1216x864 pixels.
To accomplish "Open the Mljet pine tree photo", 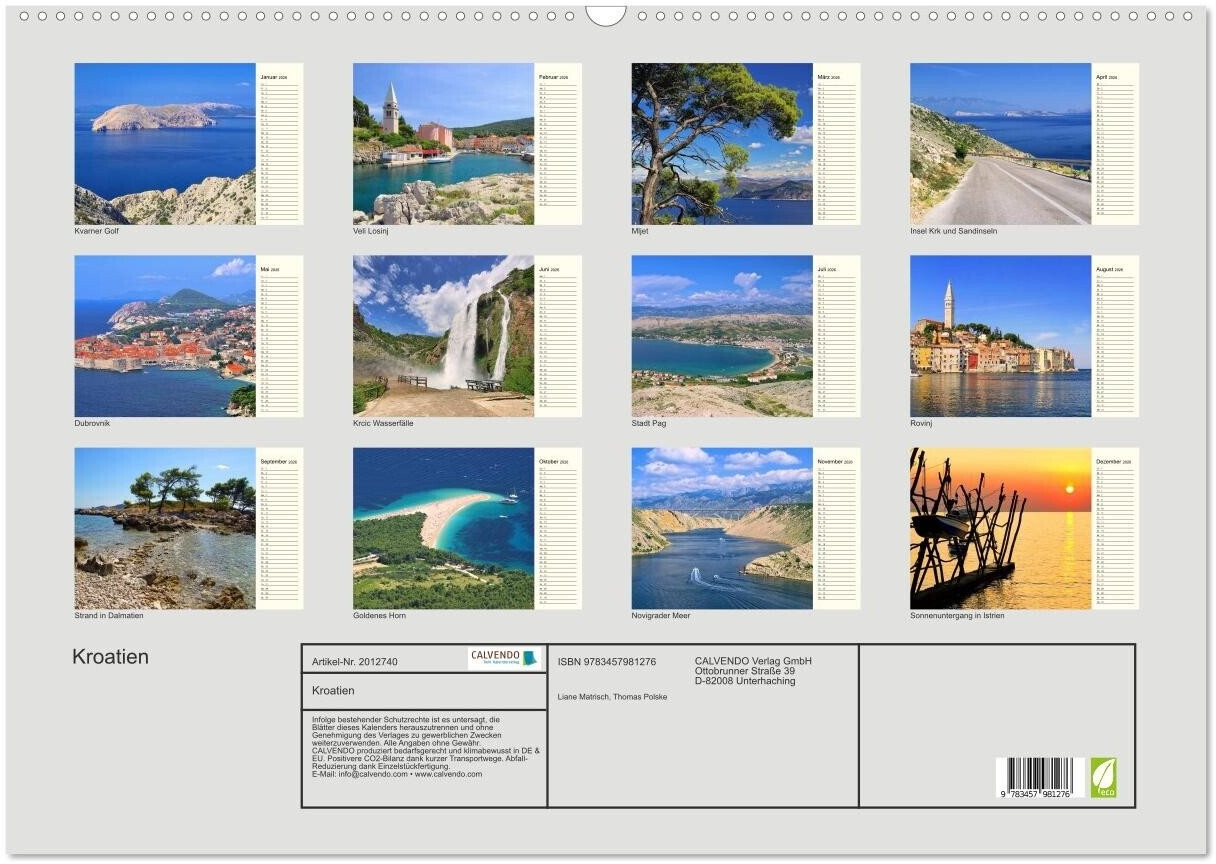I will (x=721, y=144).
